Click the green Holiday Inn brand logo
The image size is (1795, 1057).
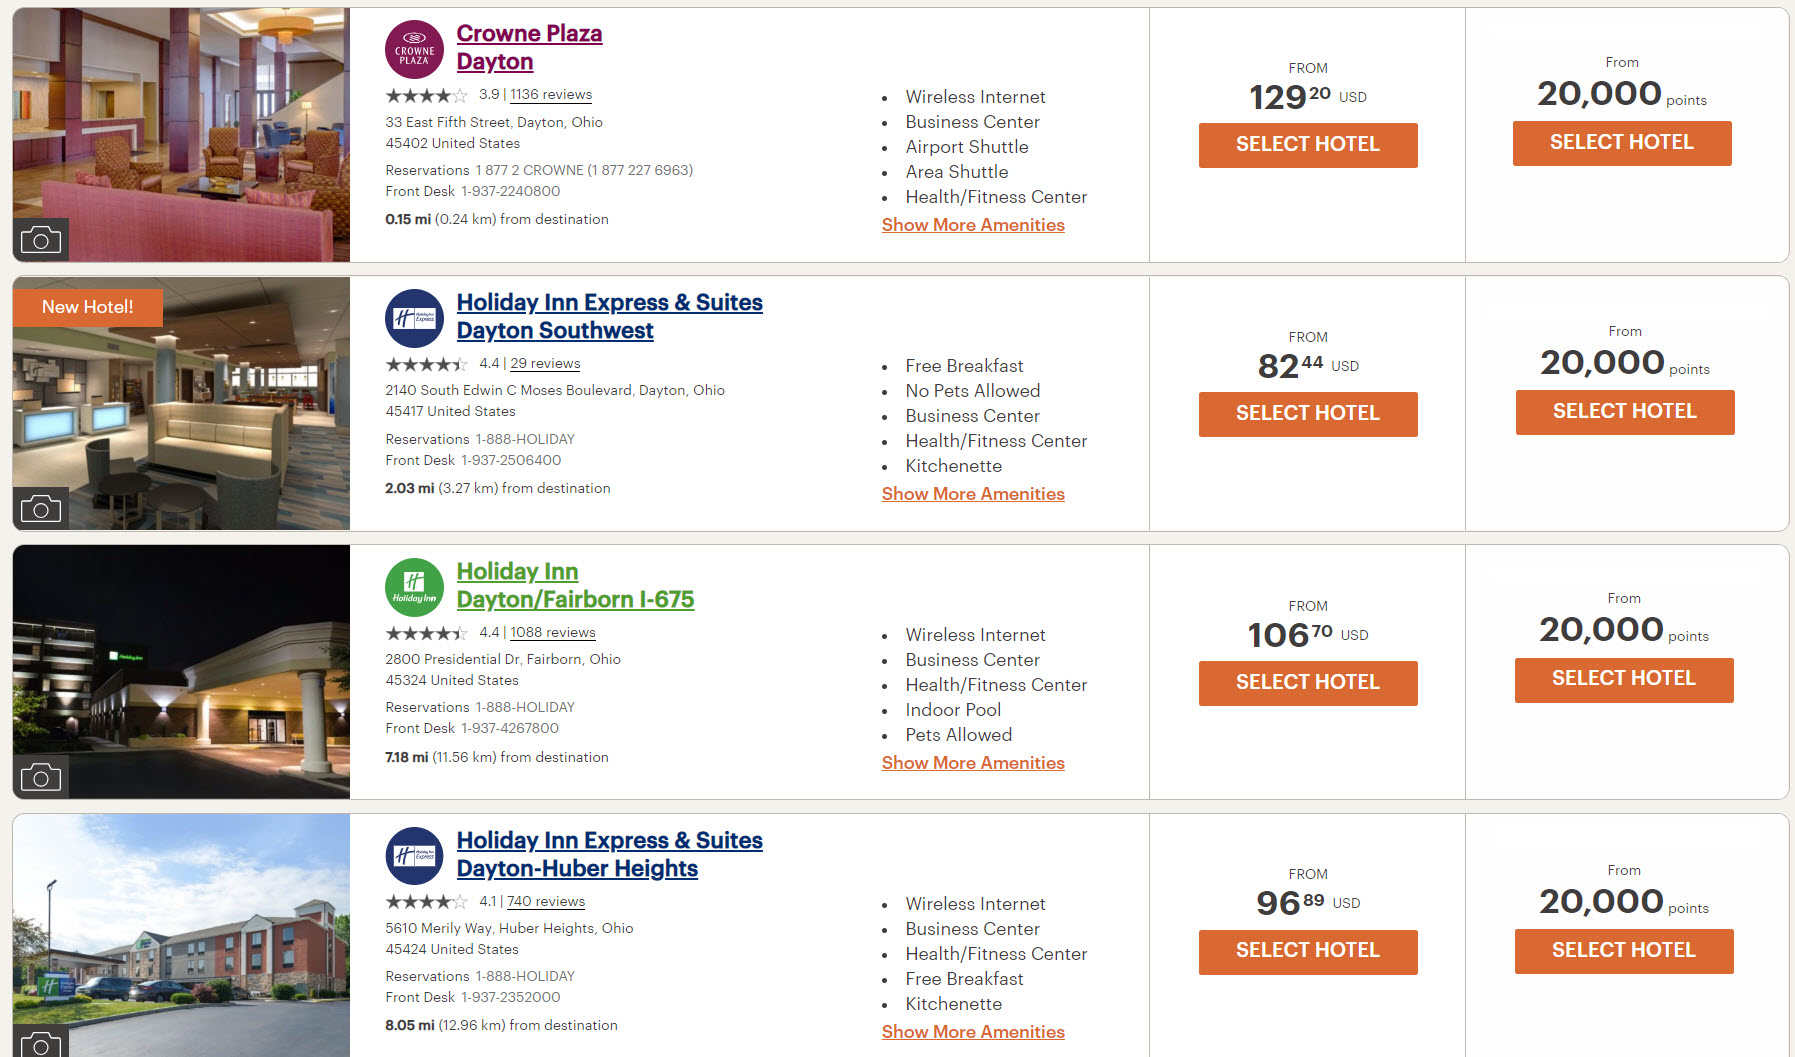[x=414, y=587]
